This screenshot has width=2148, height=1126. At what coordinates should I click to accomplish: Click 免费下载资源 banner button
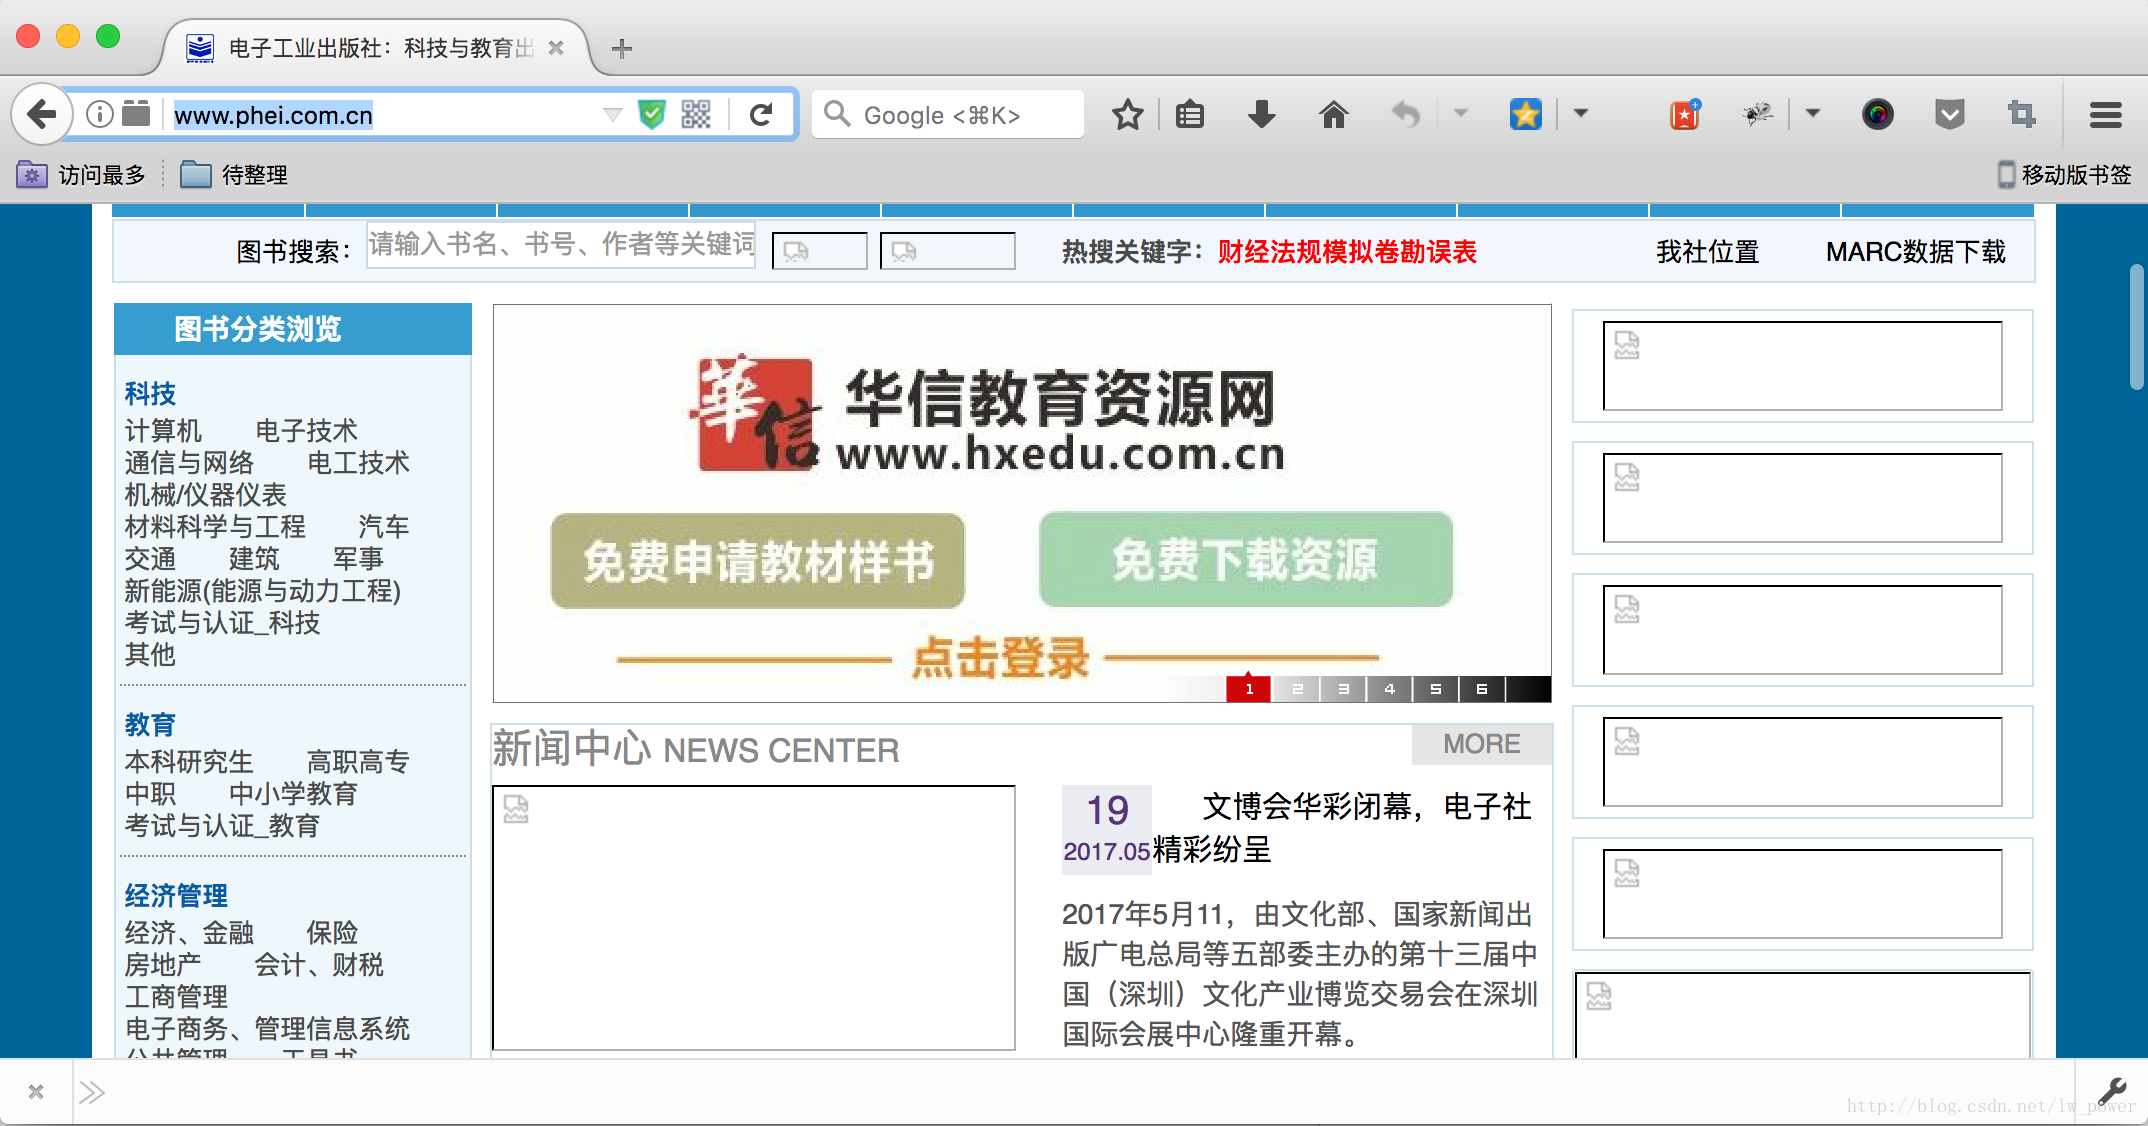[x=1246, y=560]
